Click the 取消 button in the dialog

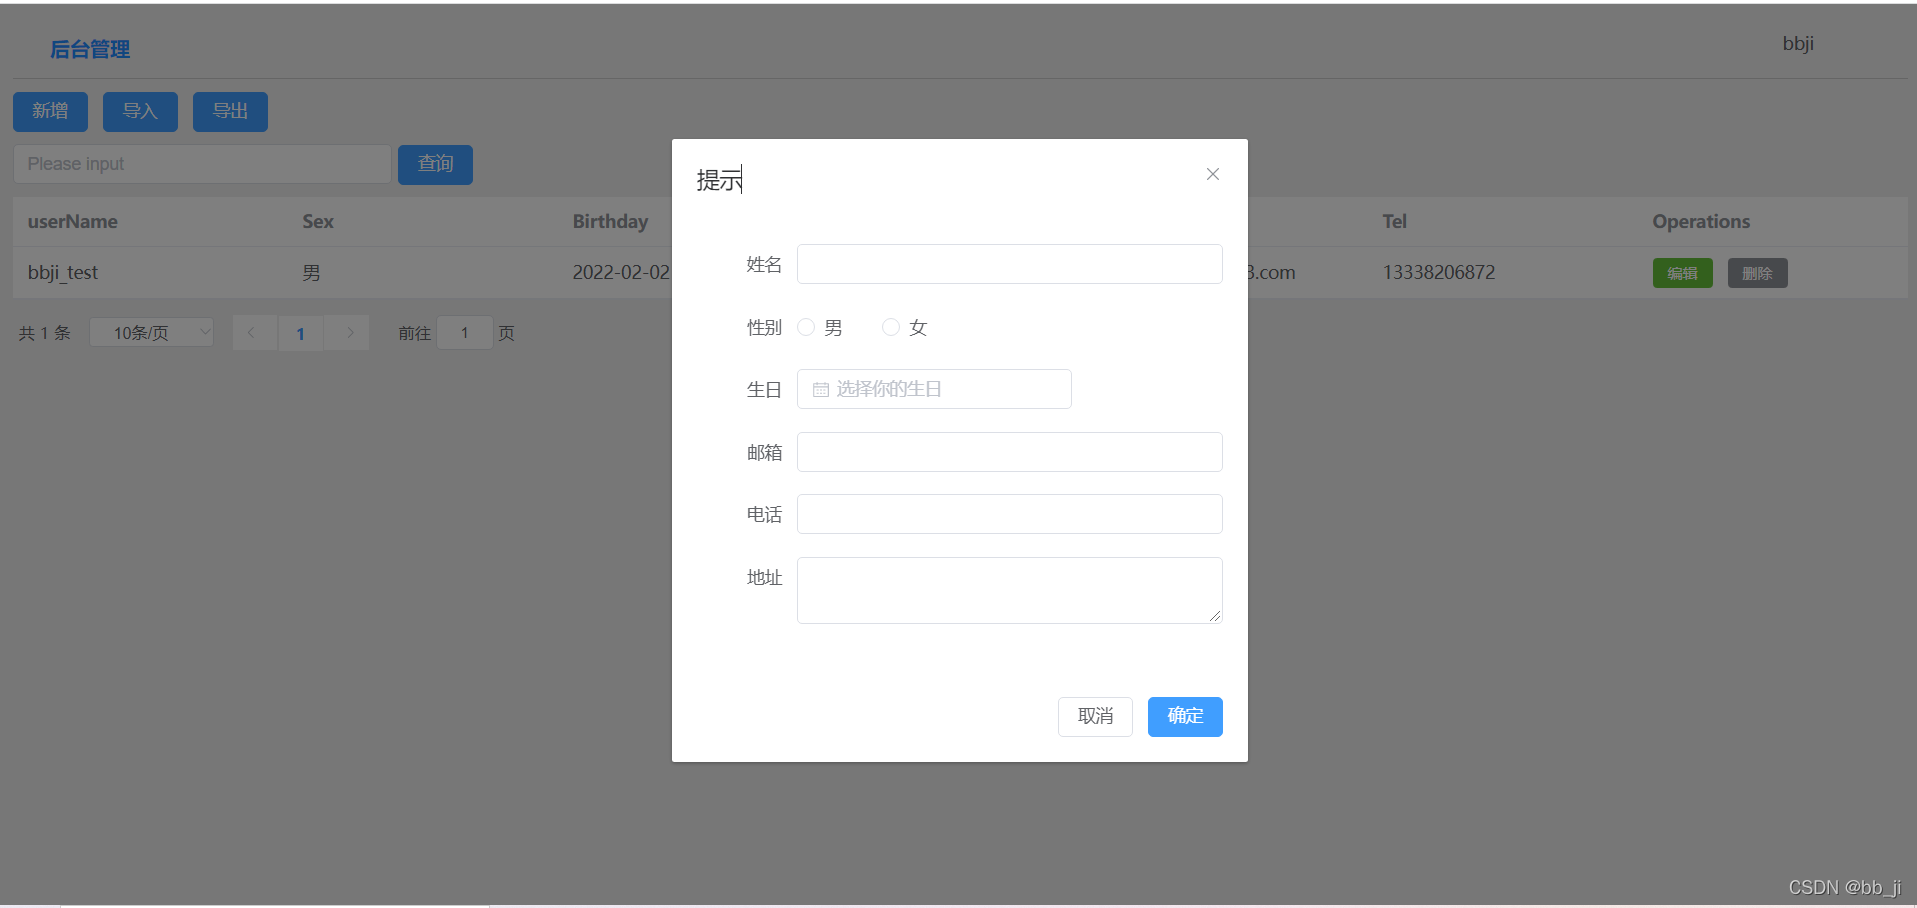pos(1095,716)
